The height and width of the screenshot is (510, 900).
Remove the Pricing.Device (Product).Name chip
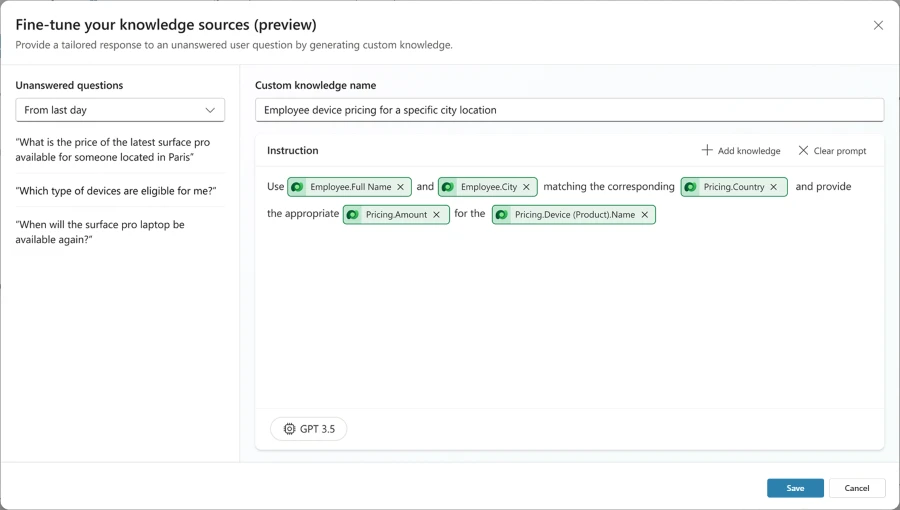(644, 215)
